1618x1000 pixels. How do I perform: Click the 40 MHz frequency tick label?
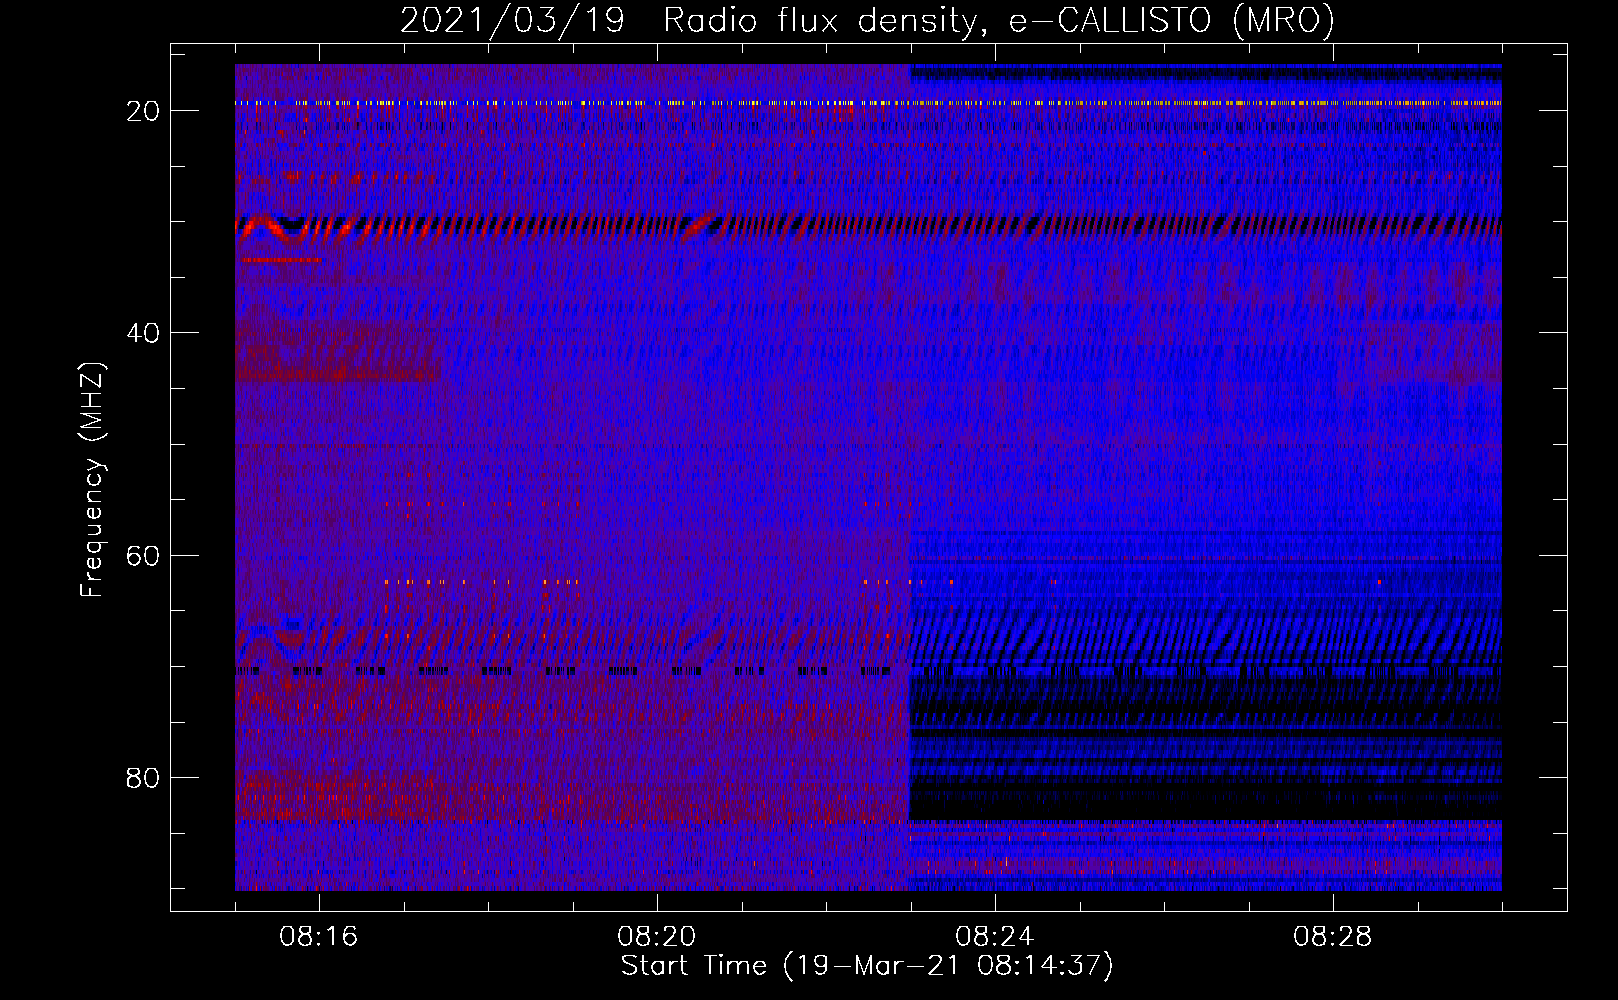(143, 333)
